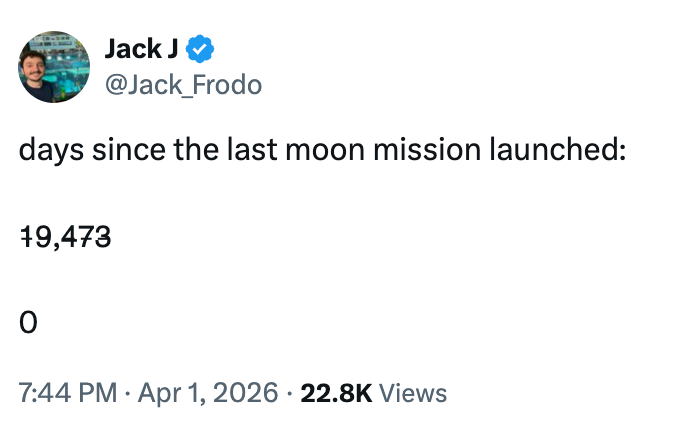Click the struck-through number 19,473

point(65,238)
